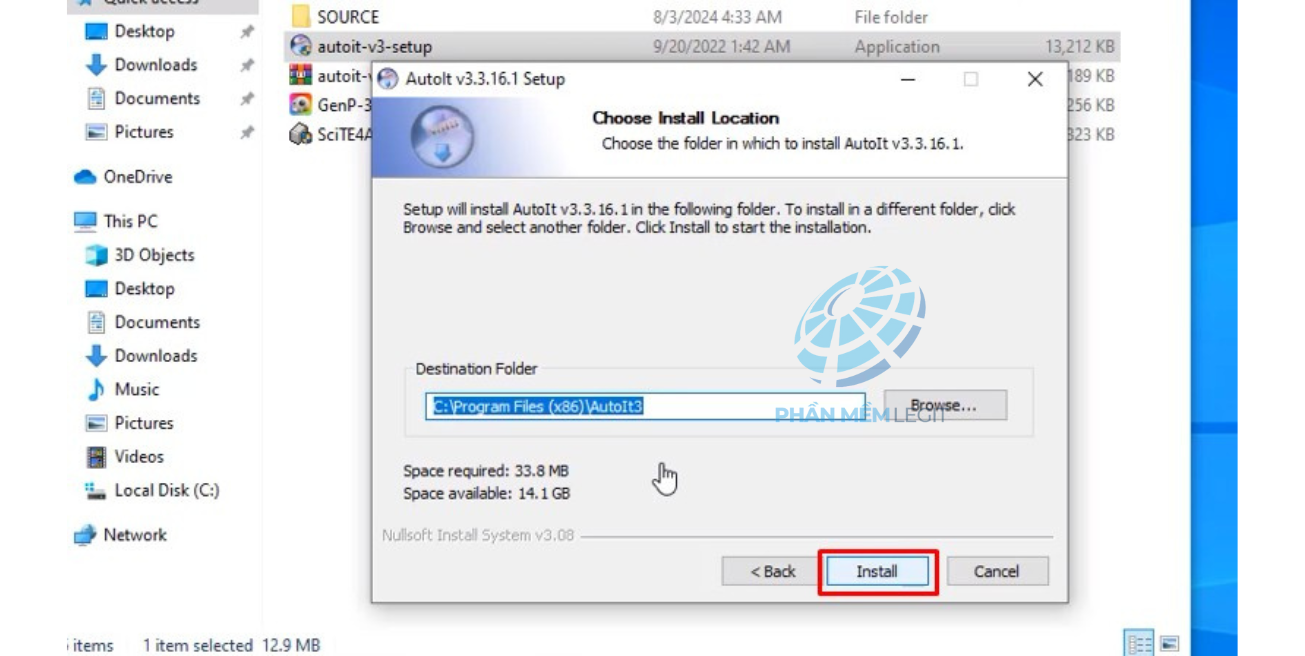Open the 3D Objects folder icon

pyautogui.click(x=96, y=256)
